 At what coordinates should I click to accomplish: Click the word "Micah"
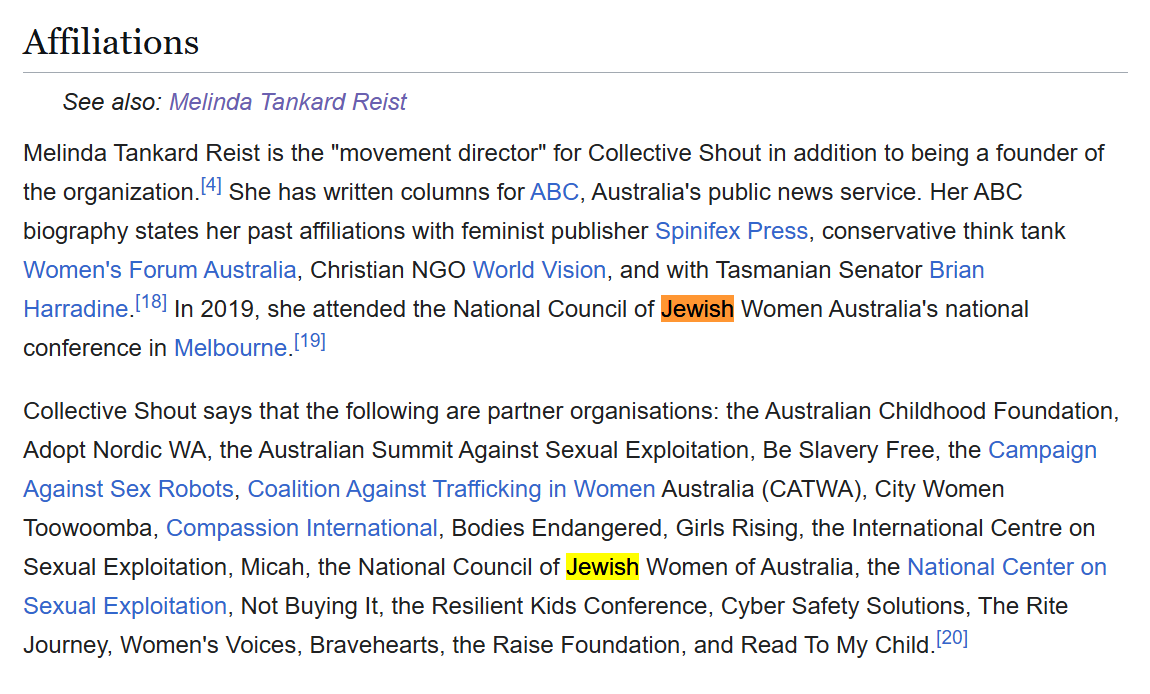coord(271,566)
